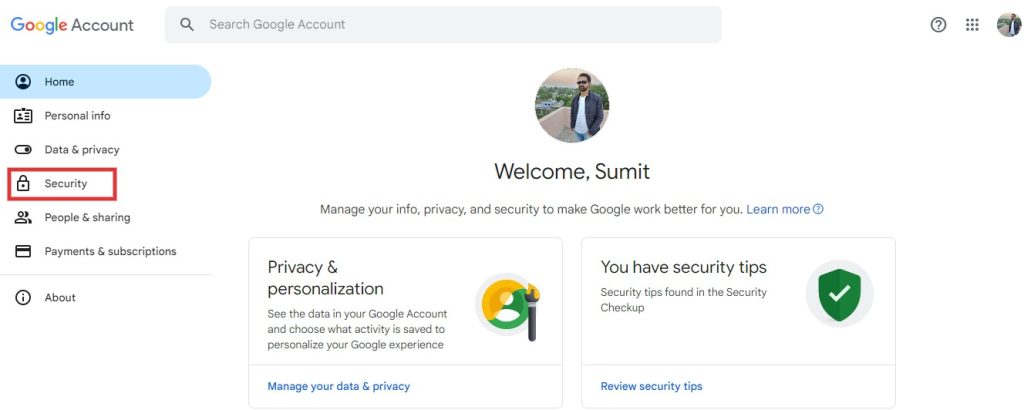The width and height of the screenshot is (1024, 410).
Task: Click the Google Account logo
Action: click(72, 25)
